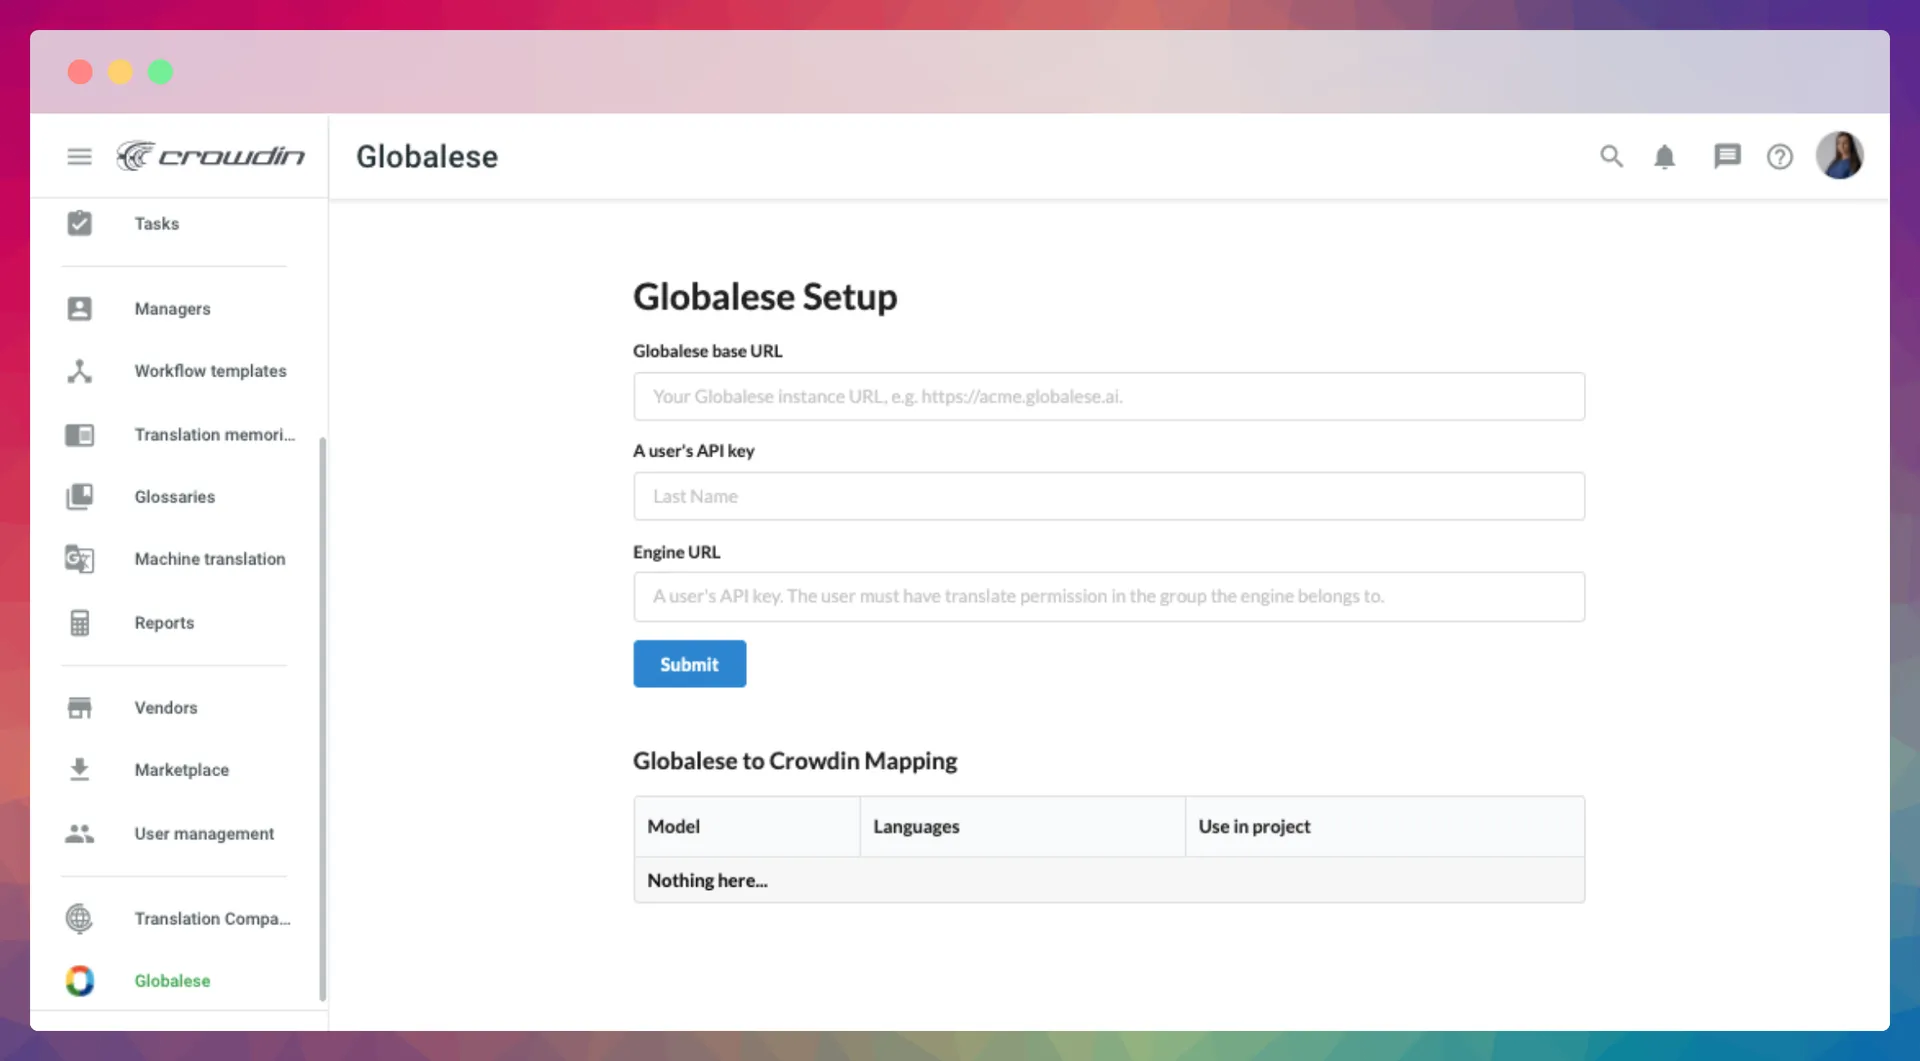Click the green maximize window dot
The width and height of the screenshot is (1920, 1061).
click(160, 72)
